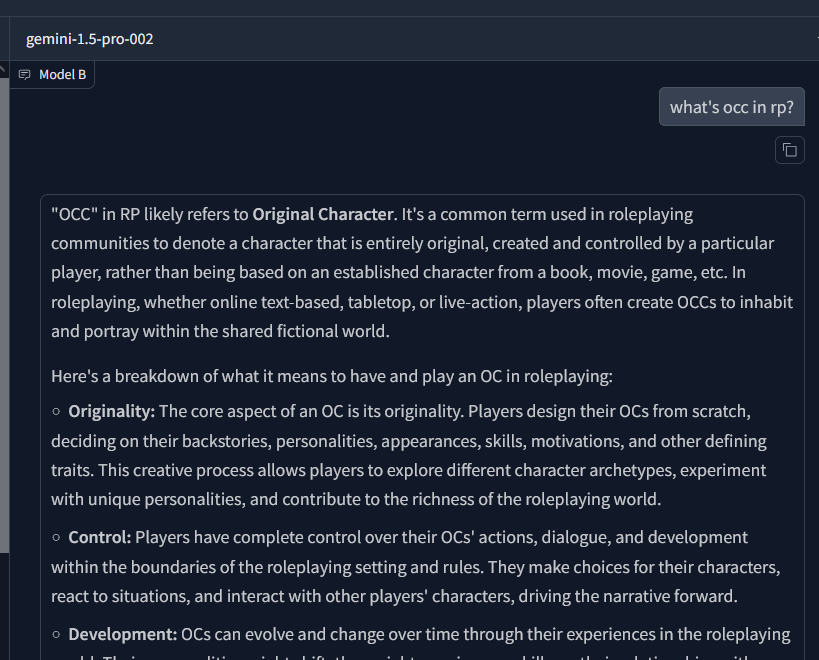Click the chat bubble icon beside Model B
The height and width of the screenshot is (660, 819).
(25, 75)
